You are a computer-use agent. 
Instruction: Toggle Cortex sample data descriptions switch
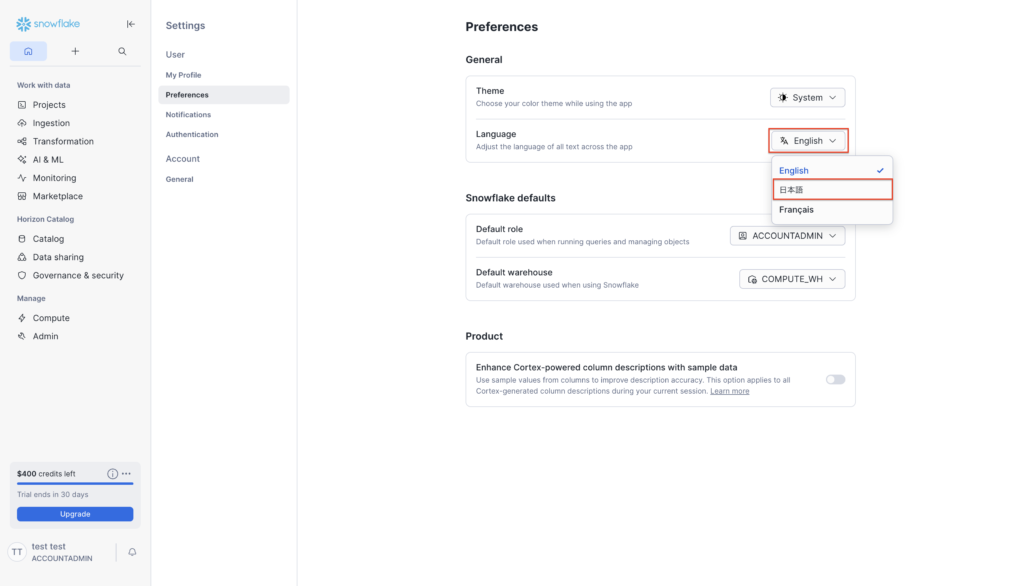point(835,379)
